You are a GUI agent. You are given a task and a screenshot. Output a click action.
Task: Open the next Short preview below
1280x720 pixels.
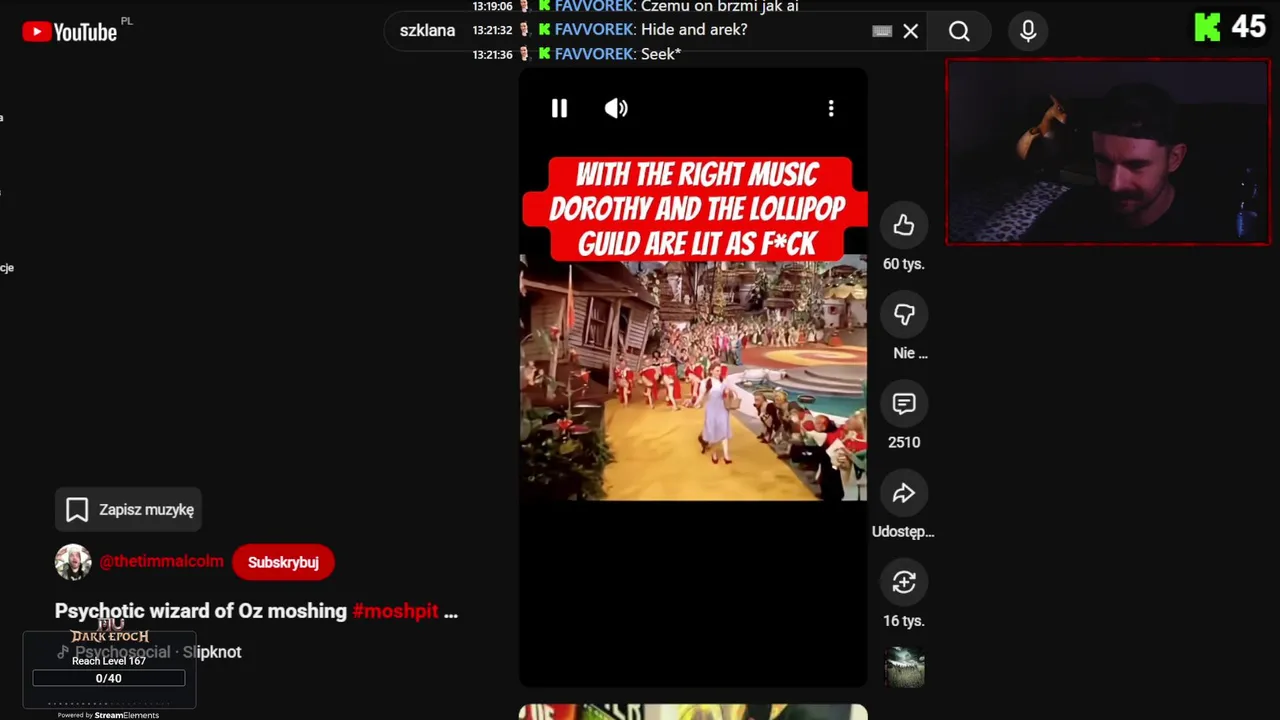693,712
